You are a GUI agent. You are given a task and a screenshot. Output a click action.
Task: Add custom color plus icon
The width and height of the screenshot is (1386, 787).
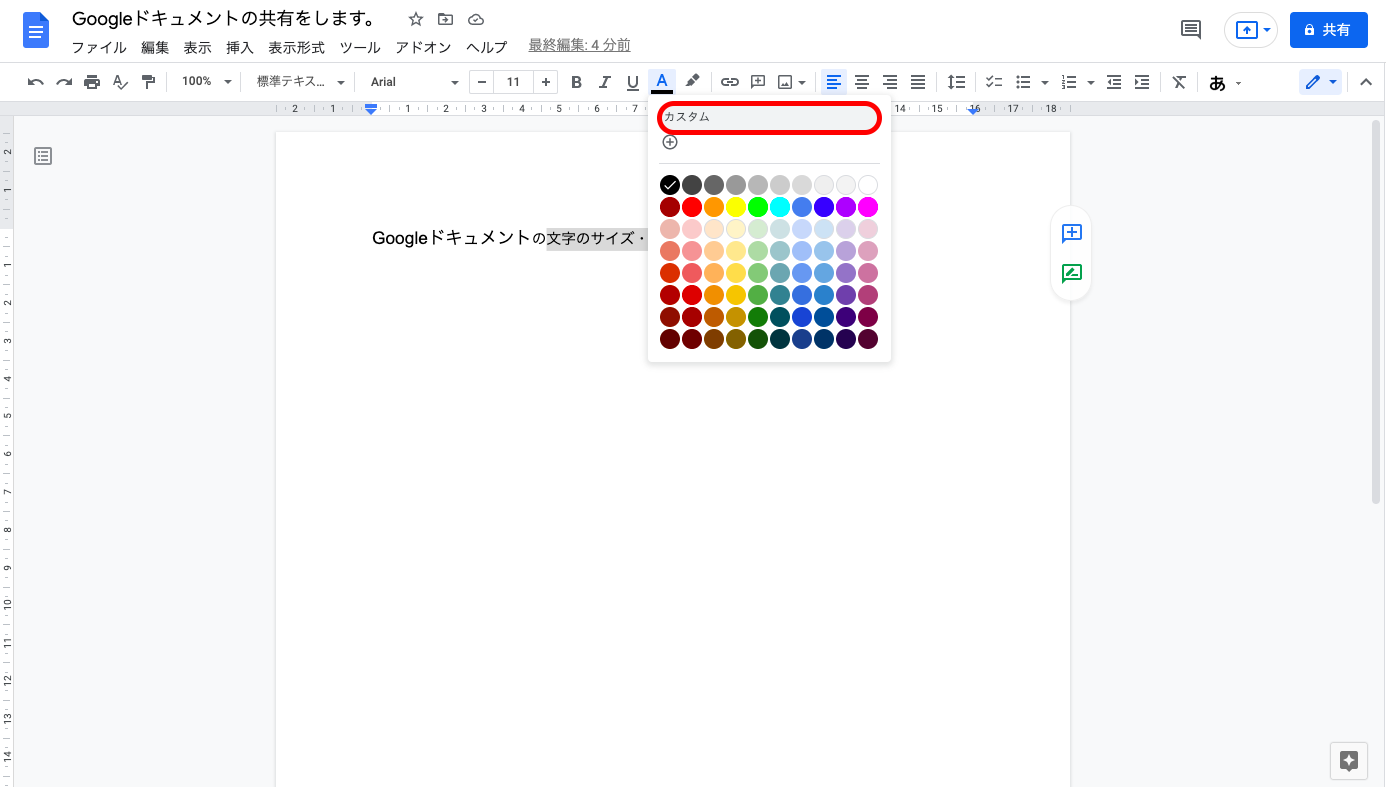point(670,142)
